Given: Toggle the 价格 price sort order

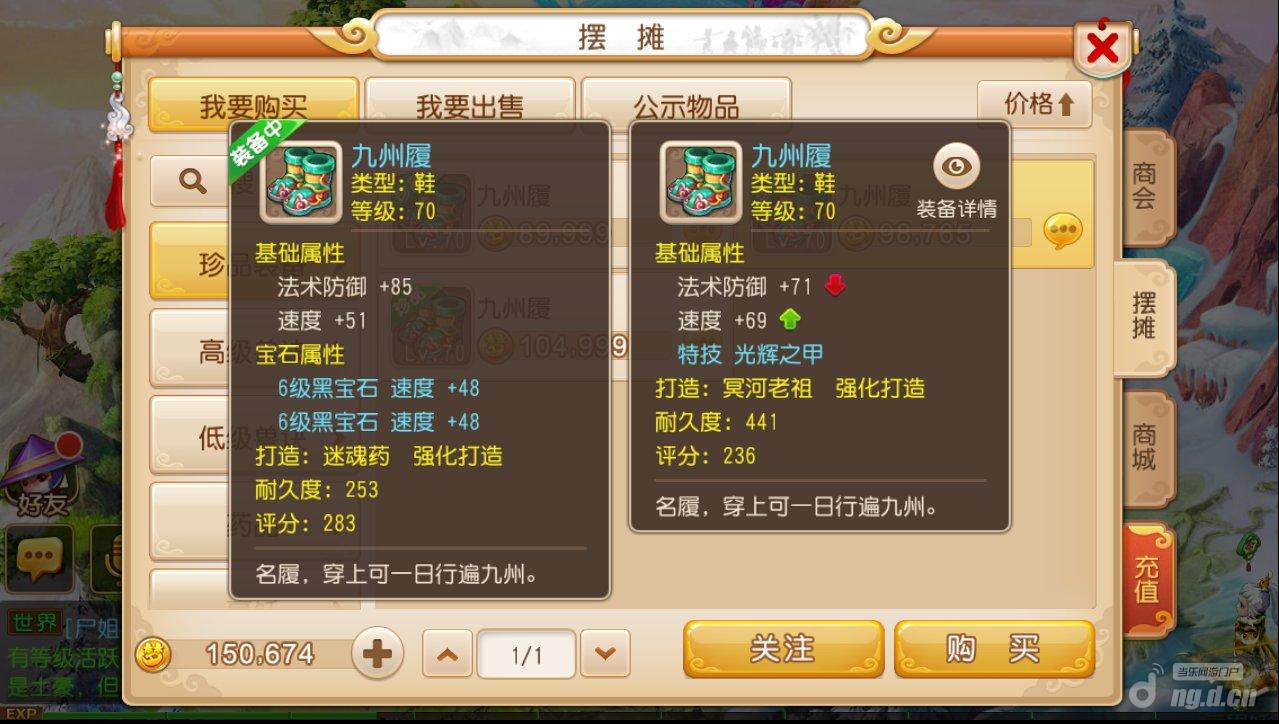Looking at the screenshot, I should pyautogui.click(x=1034, y=105).
